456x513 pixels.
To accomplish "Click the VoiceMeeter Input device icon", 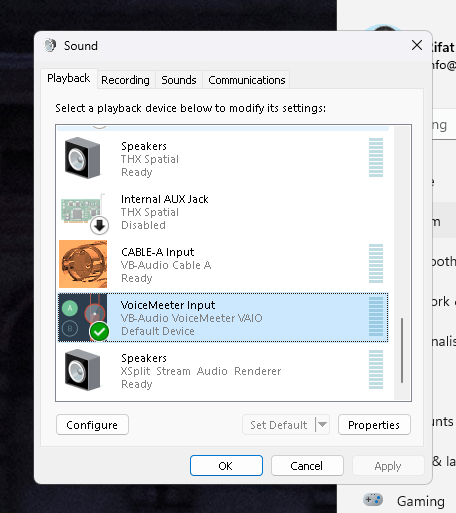I will [x=83, y=317].
